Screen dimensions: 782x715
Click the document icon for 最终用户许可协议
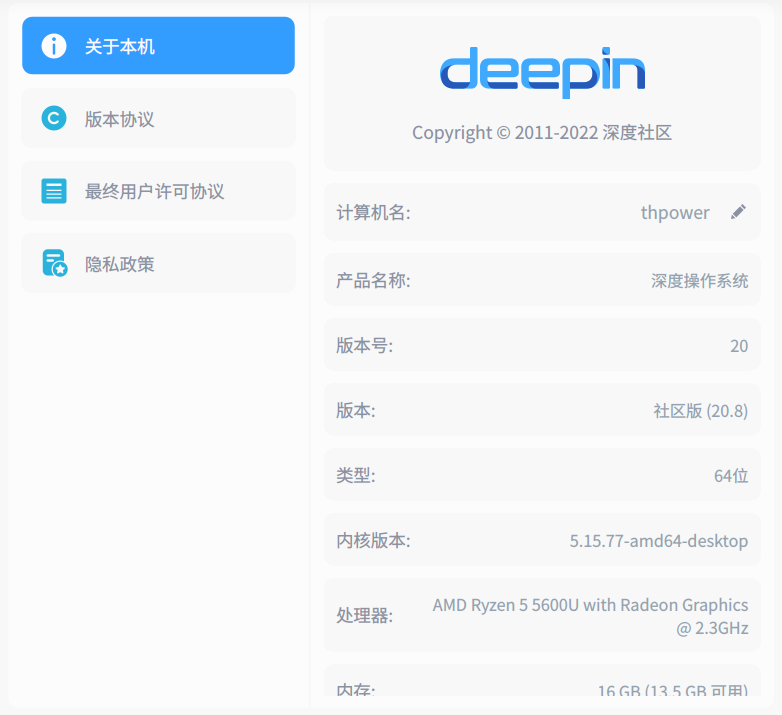pos(54,191)
